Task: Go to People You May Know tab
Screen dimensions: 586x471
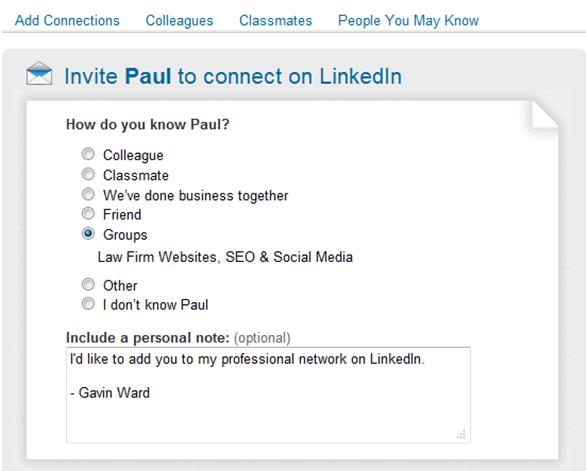Action: (408, 21)
